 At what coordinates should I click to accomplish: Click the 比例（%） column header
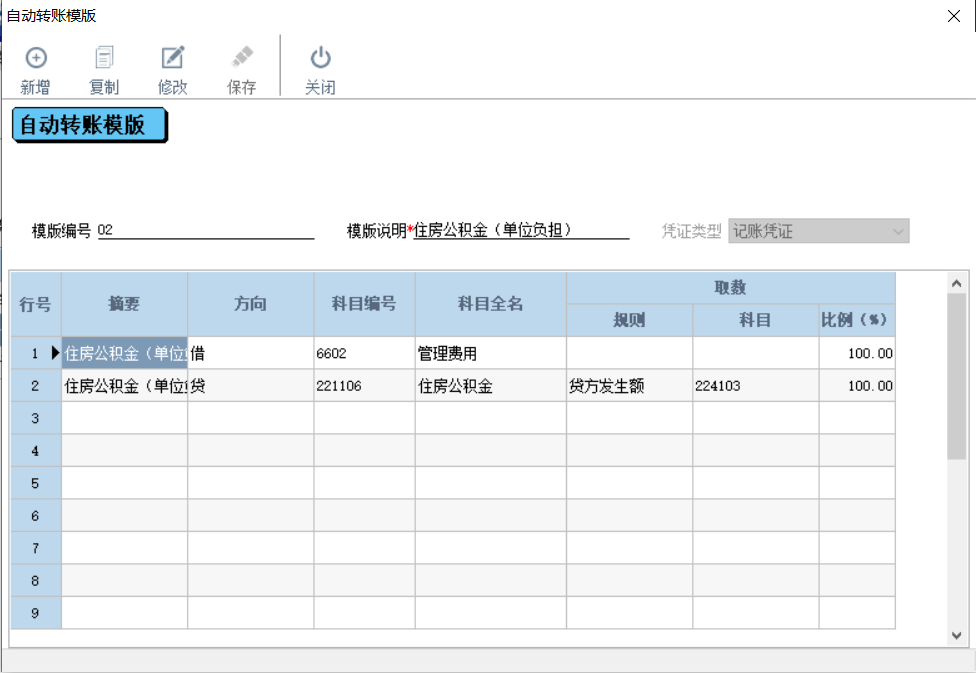857,321
